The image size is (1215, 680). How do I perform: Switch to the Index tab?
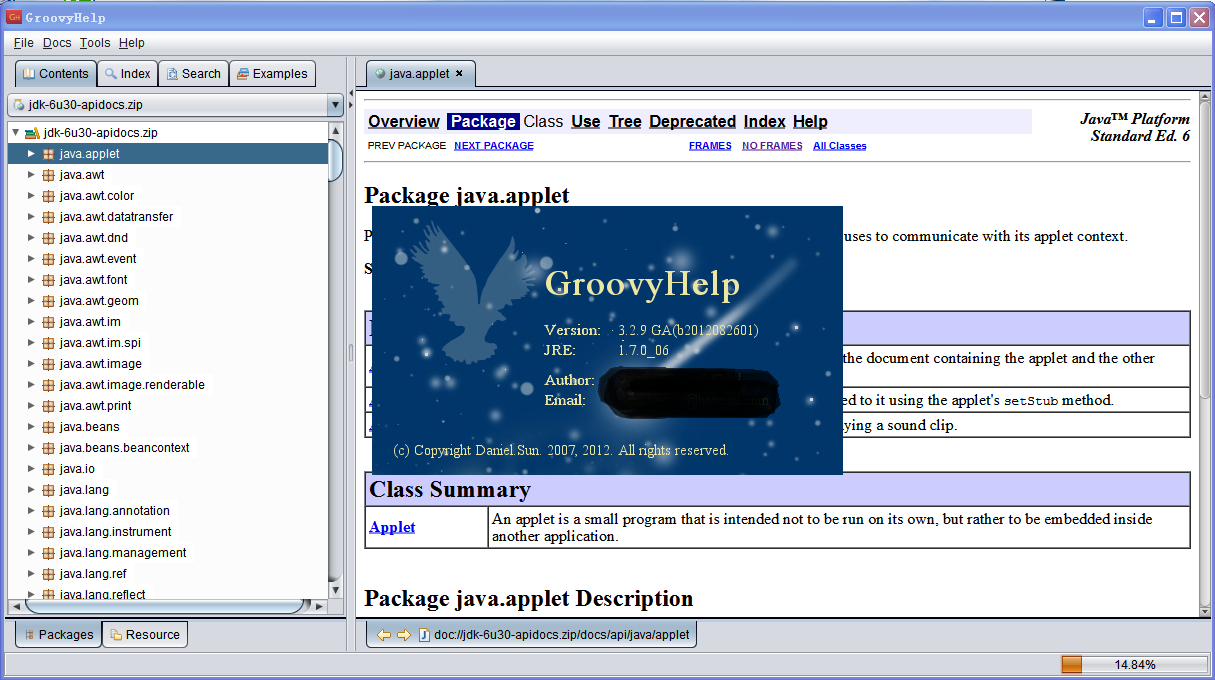point(127,74)
